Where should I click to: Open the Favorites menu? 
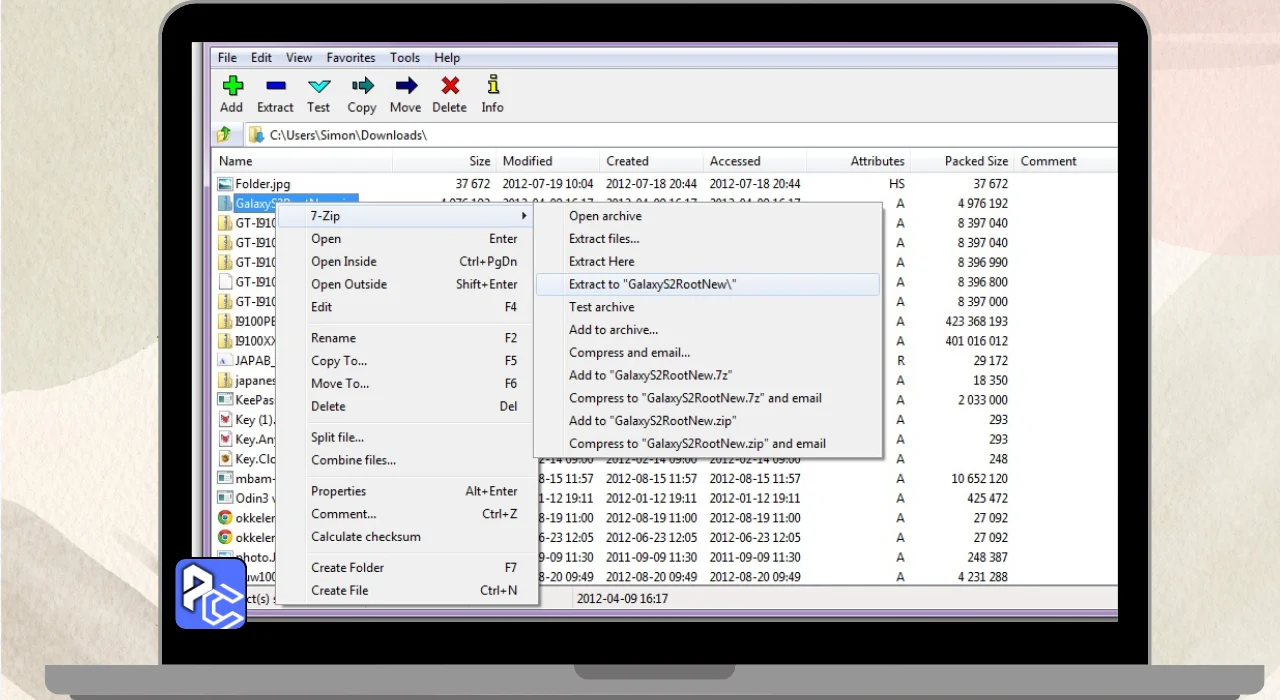(350, 58)
